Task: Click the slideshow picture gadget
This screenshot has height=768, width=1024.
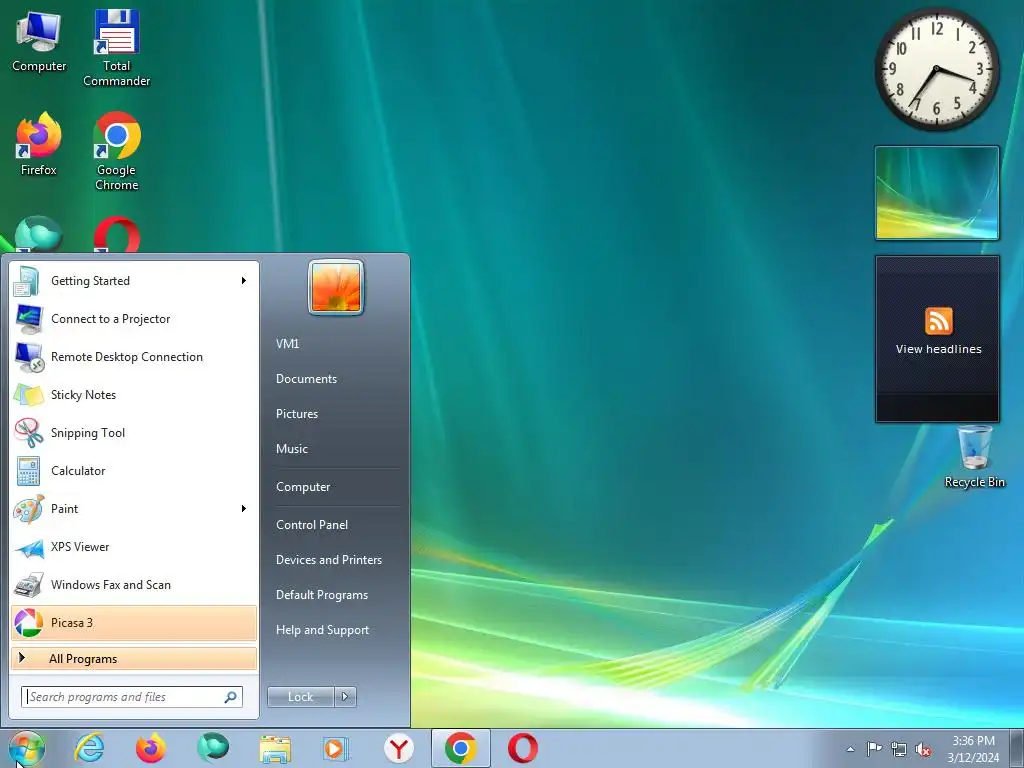Action: (x=936, y=193)
